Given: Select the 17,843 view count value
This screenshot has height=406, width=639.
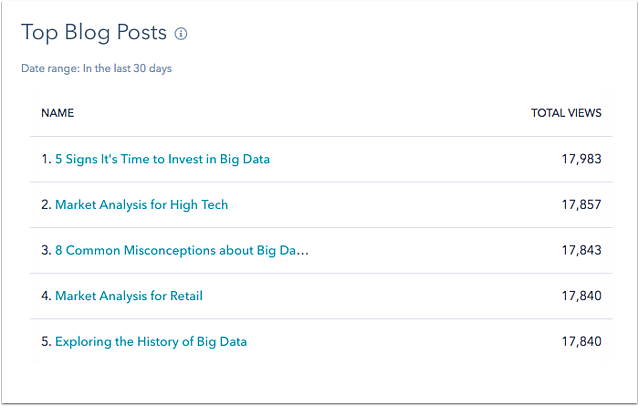Looking at the screenshot, I should (x=582, y=250).
